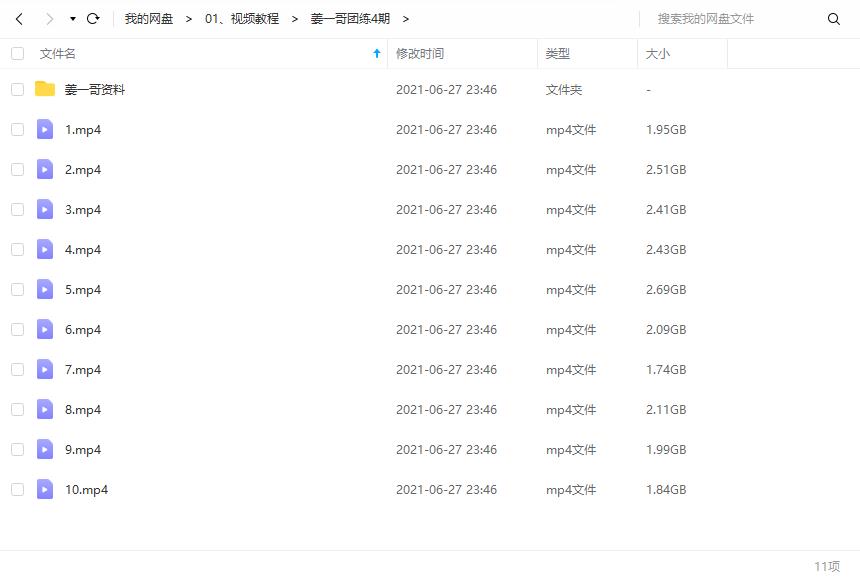
Task: Select file name 8.mp4
Action: point(83,410)
